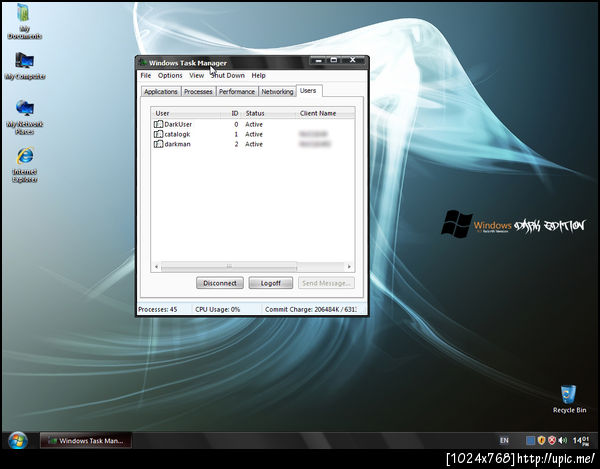Click the volume speaker tray icon
600x469 pixels.
tap(562, 441)
